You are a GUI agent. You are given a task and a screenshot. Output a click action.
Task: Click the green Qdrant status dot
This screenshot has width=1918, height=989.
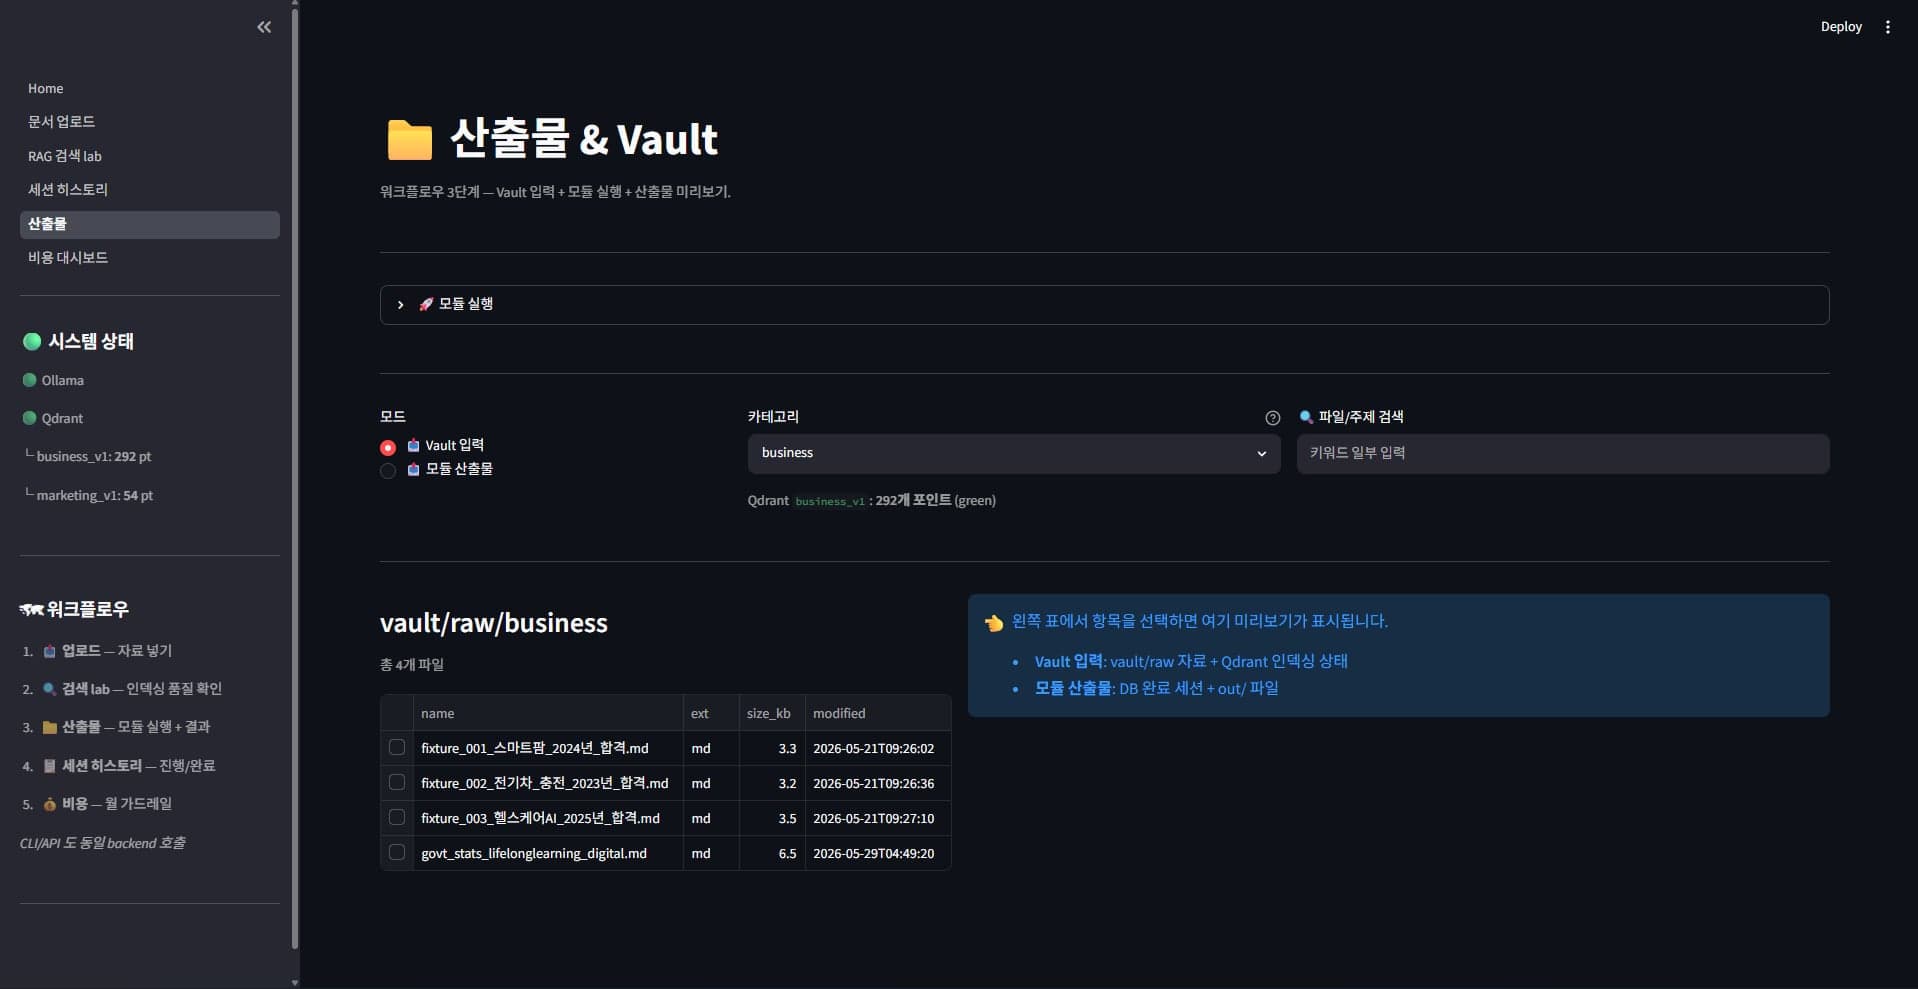(30, 418)
